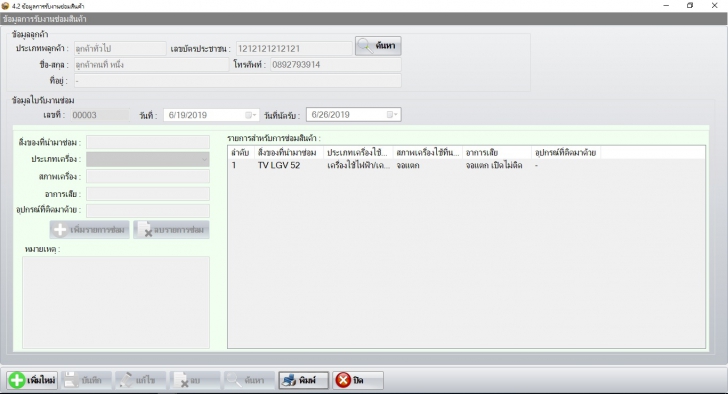Open the appointment date picker 6/26/2019
Image resolution: width=728 pixels, height=394 pixels.
[x=393, y=115]
